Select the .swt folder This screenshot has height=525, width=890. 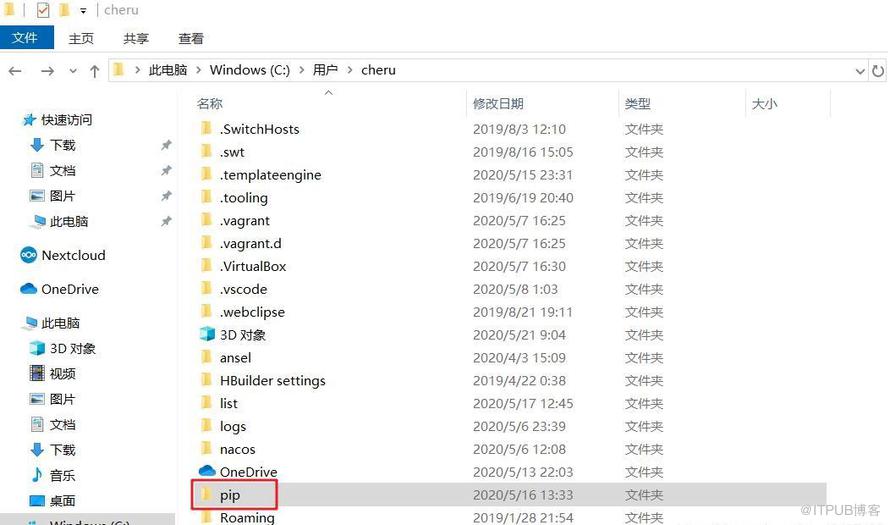[233, 152]
